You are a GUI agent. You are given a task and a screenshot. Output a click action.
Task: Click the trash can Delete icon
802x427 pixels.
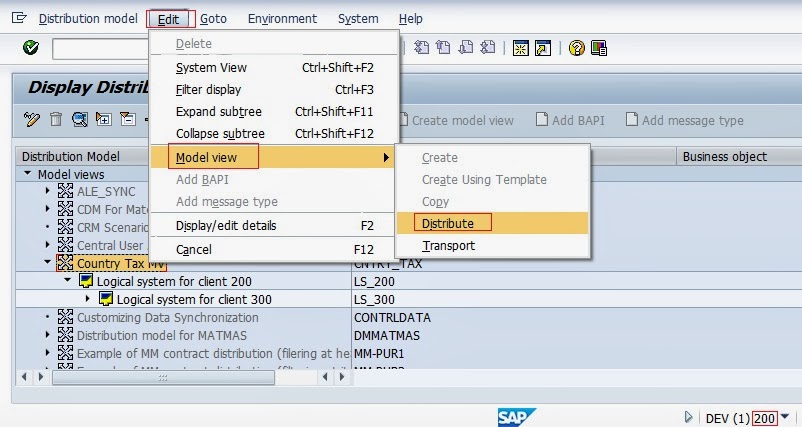tap(56, 120)
